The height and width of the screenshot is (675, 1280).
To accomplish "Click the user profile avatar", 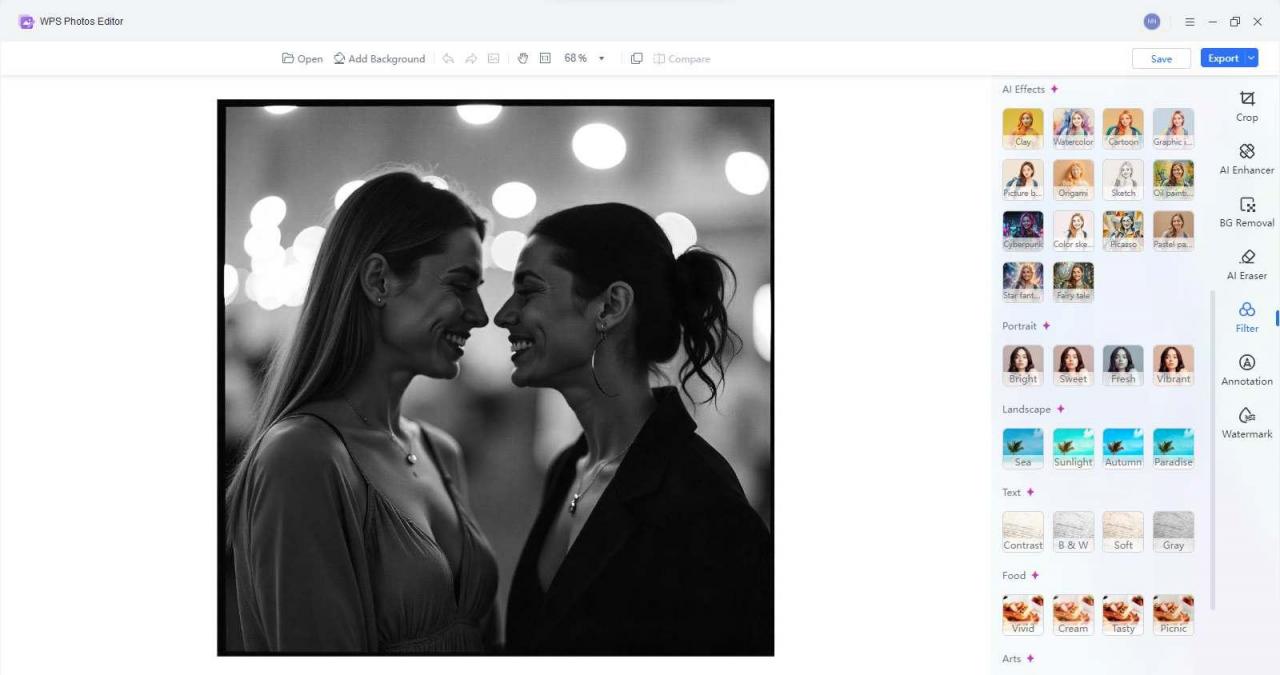I will 1152,21.
